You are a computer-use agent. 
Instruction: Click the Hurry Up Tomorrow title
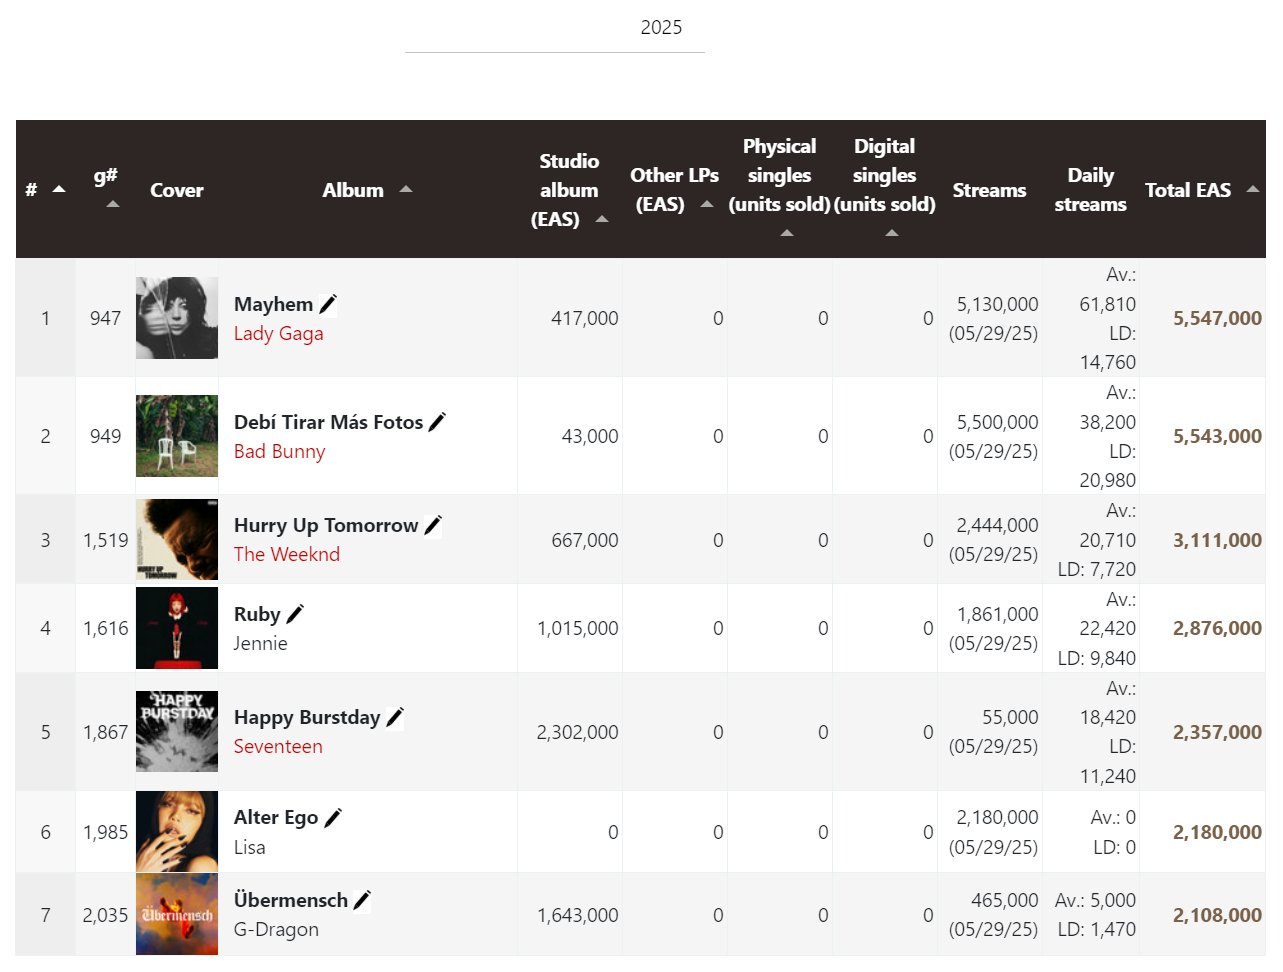[x=326, y=525]
